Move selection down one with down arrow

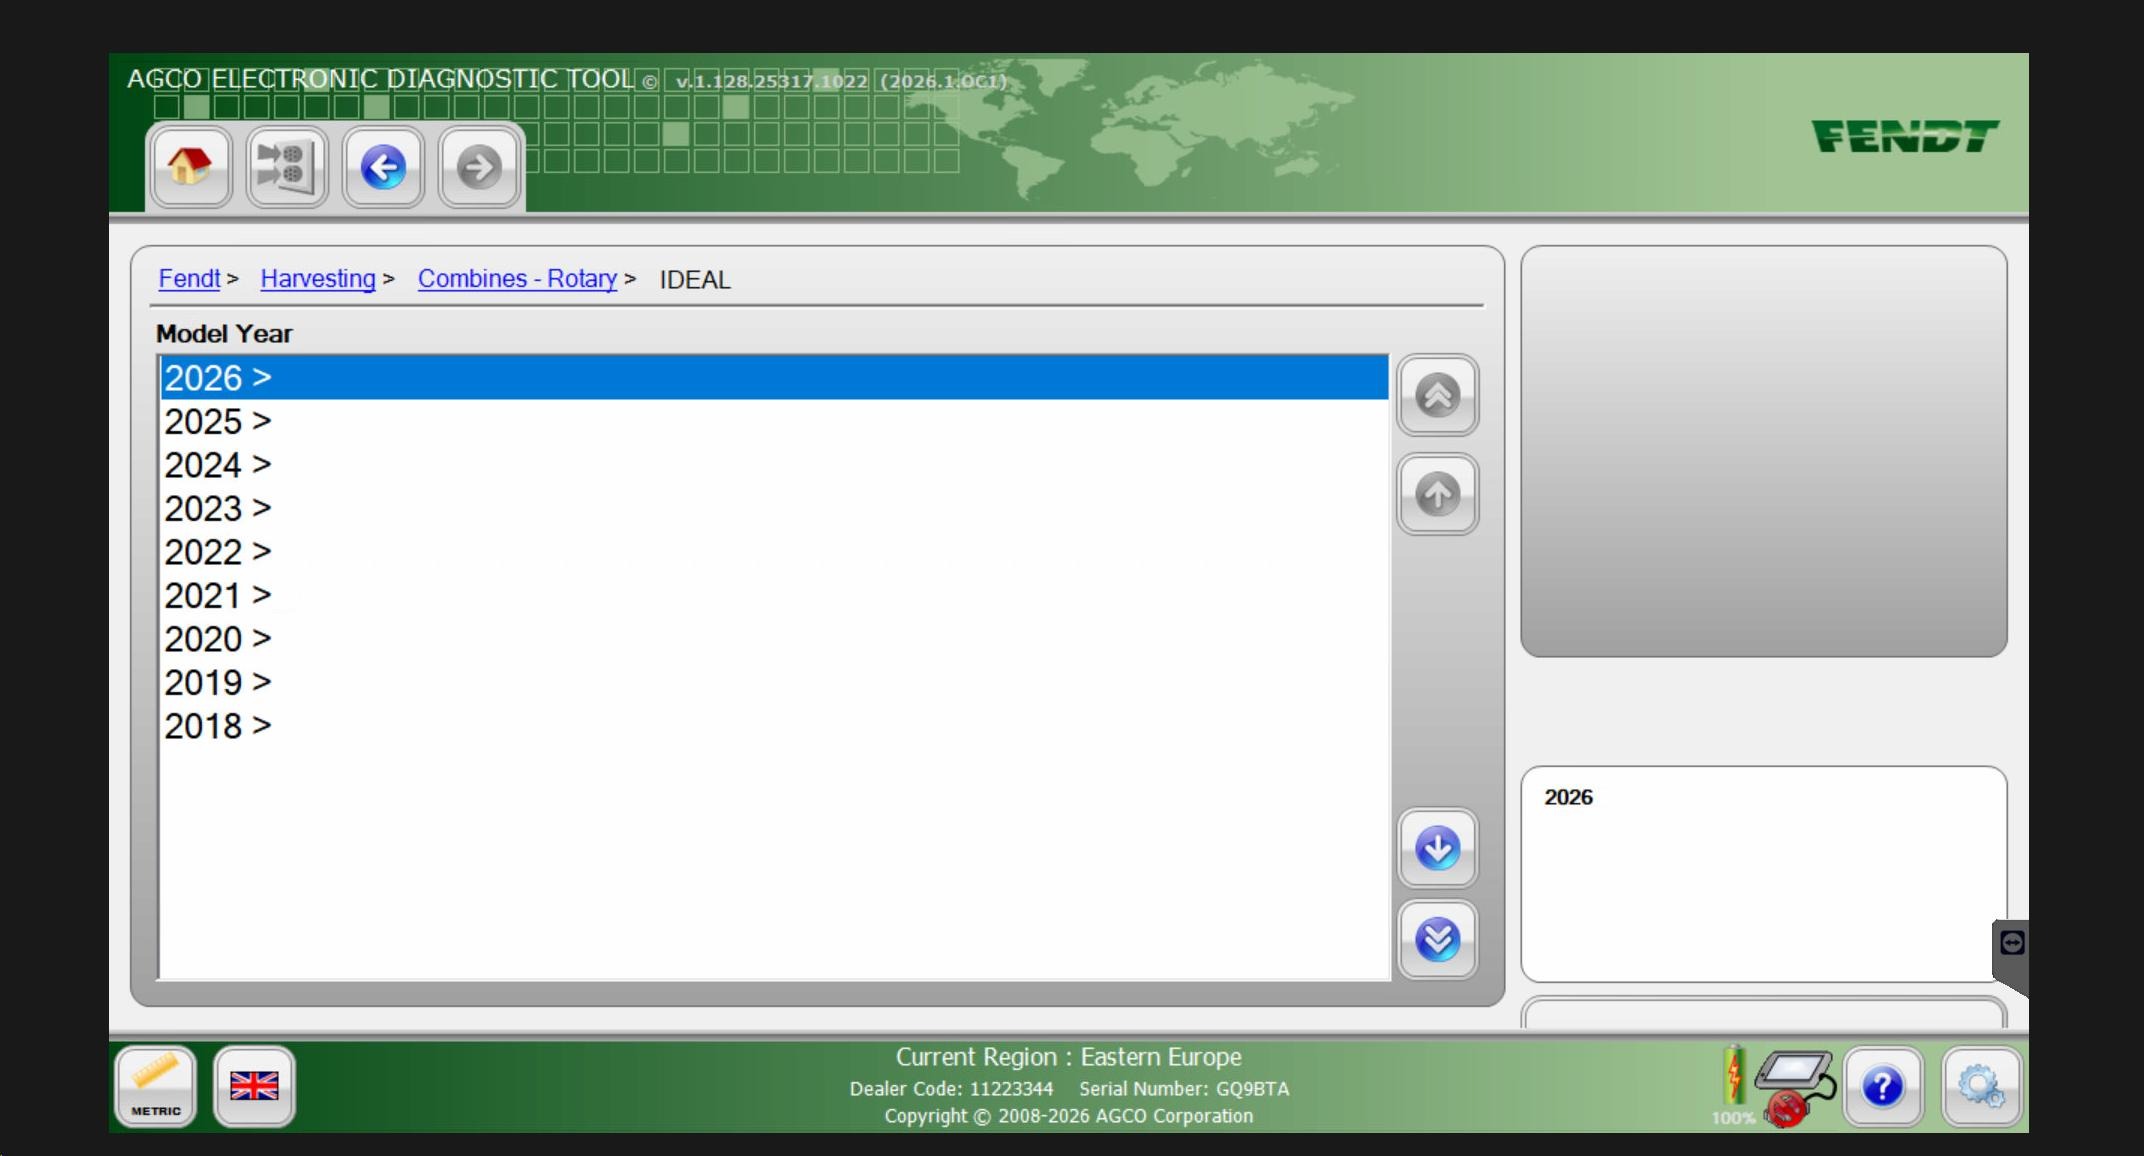coord(1438,848)
